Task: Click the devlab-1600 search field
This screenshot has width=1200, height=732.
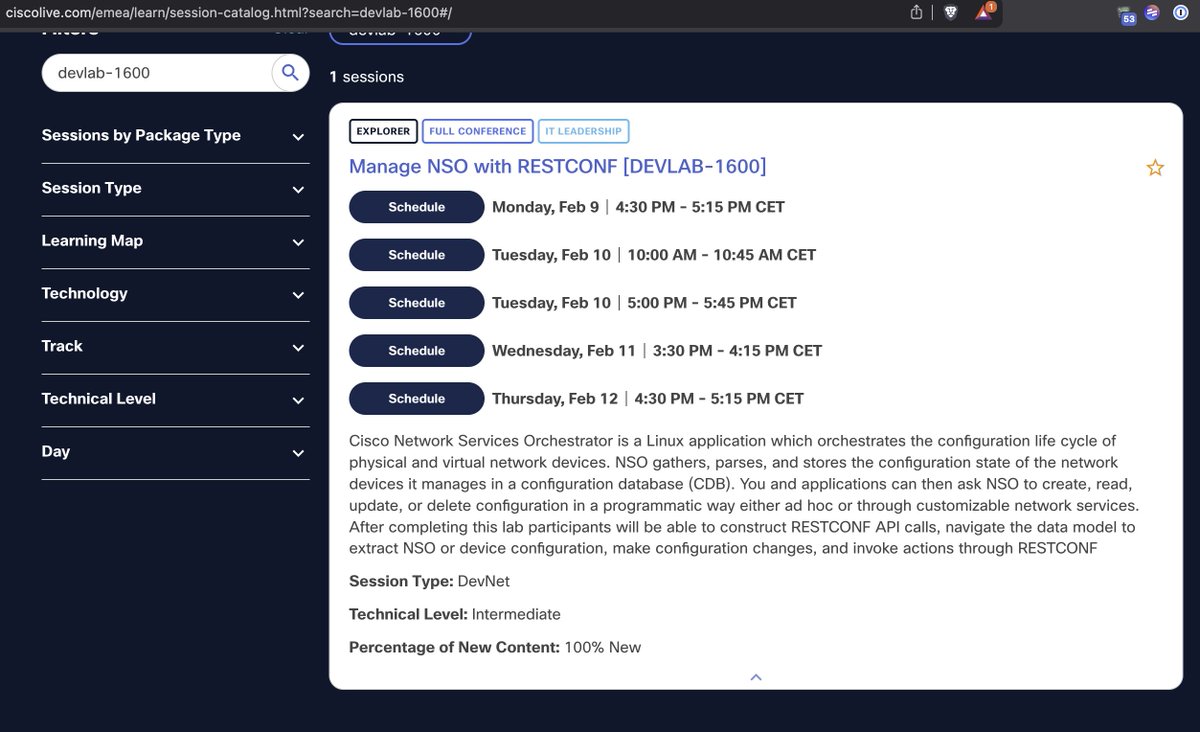Action: click(x=157, y=73)
